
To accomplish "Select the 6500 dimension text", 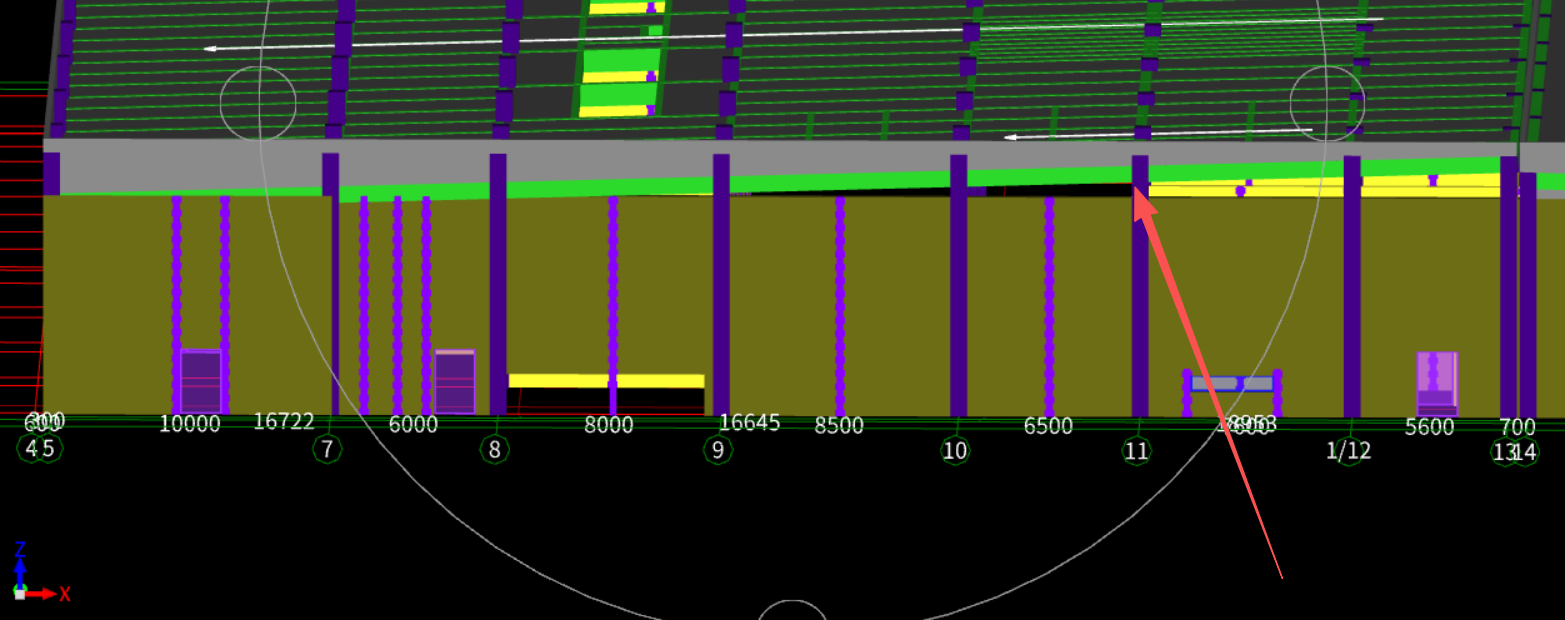I will pos(1048,427).
